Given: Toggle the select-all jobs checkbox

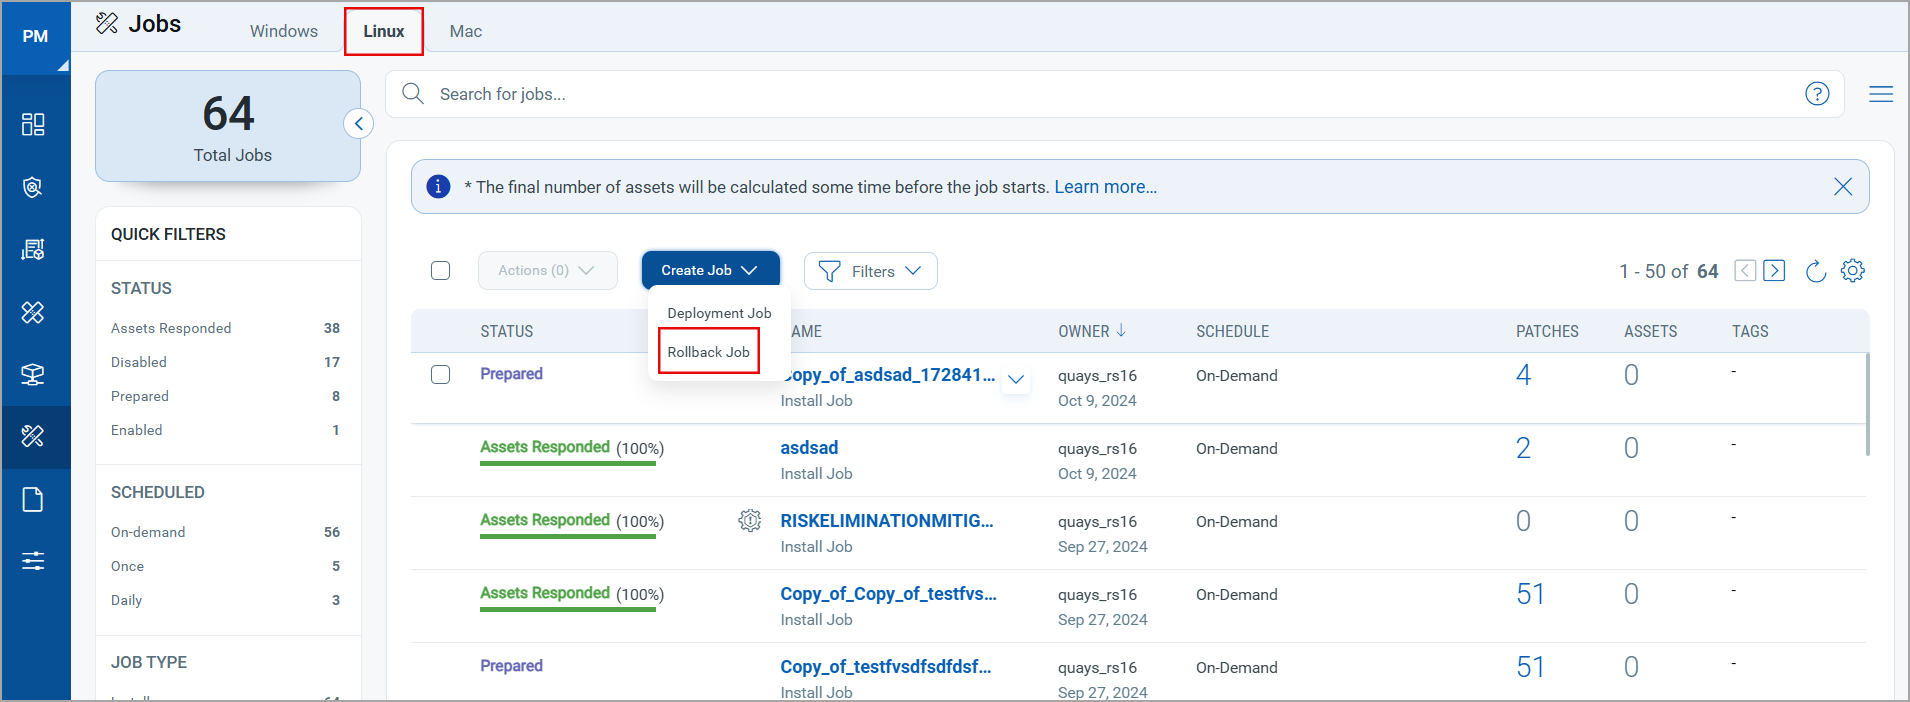Looking at the screenshot, I should [x=440, y=271].
